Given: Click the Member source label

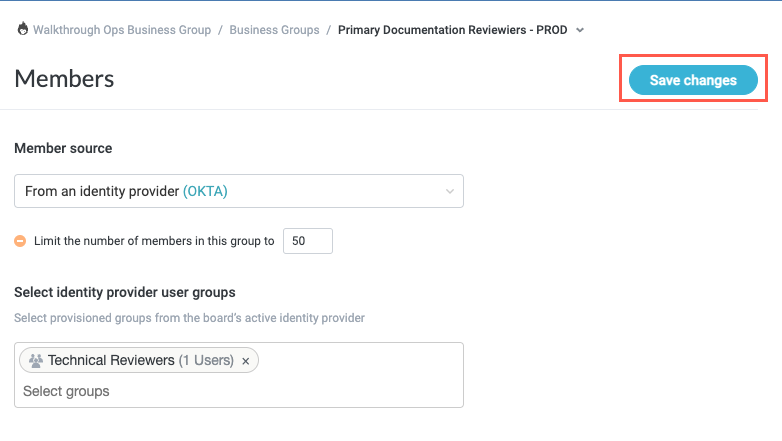Looking at the screenshot, I should pos(63,148).
